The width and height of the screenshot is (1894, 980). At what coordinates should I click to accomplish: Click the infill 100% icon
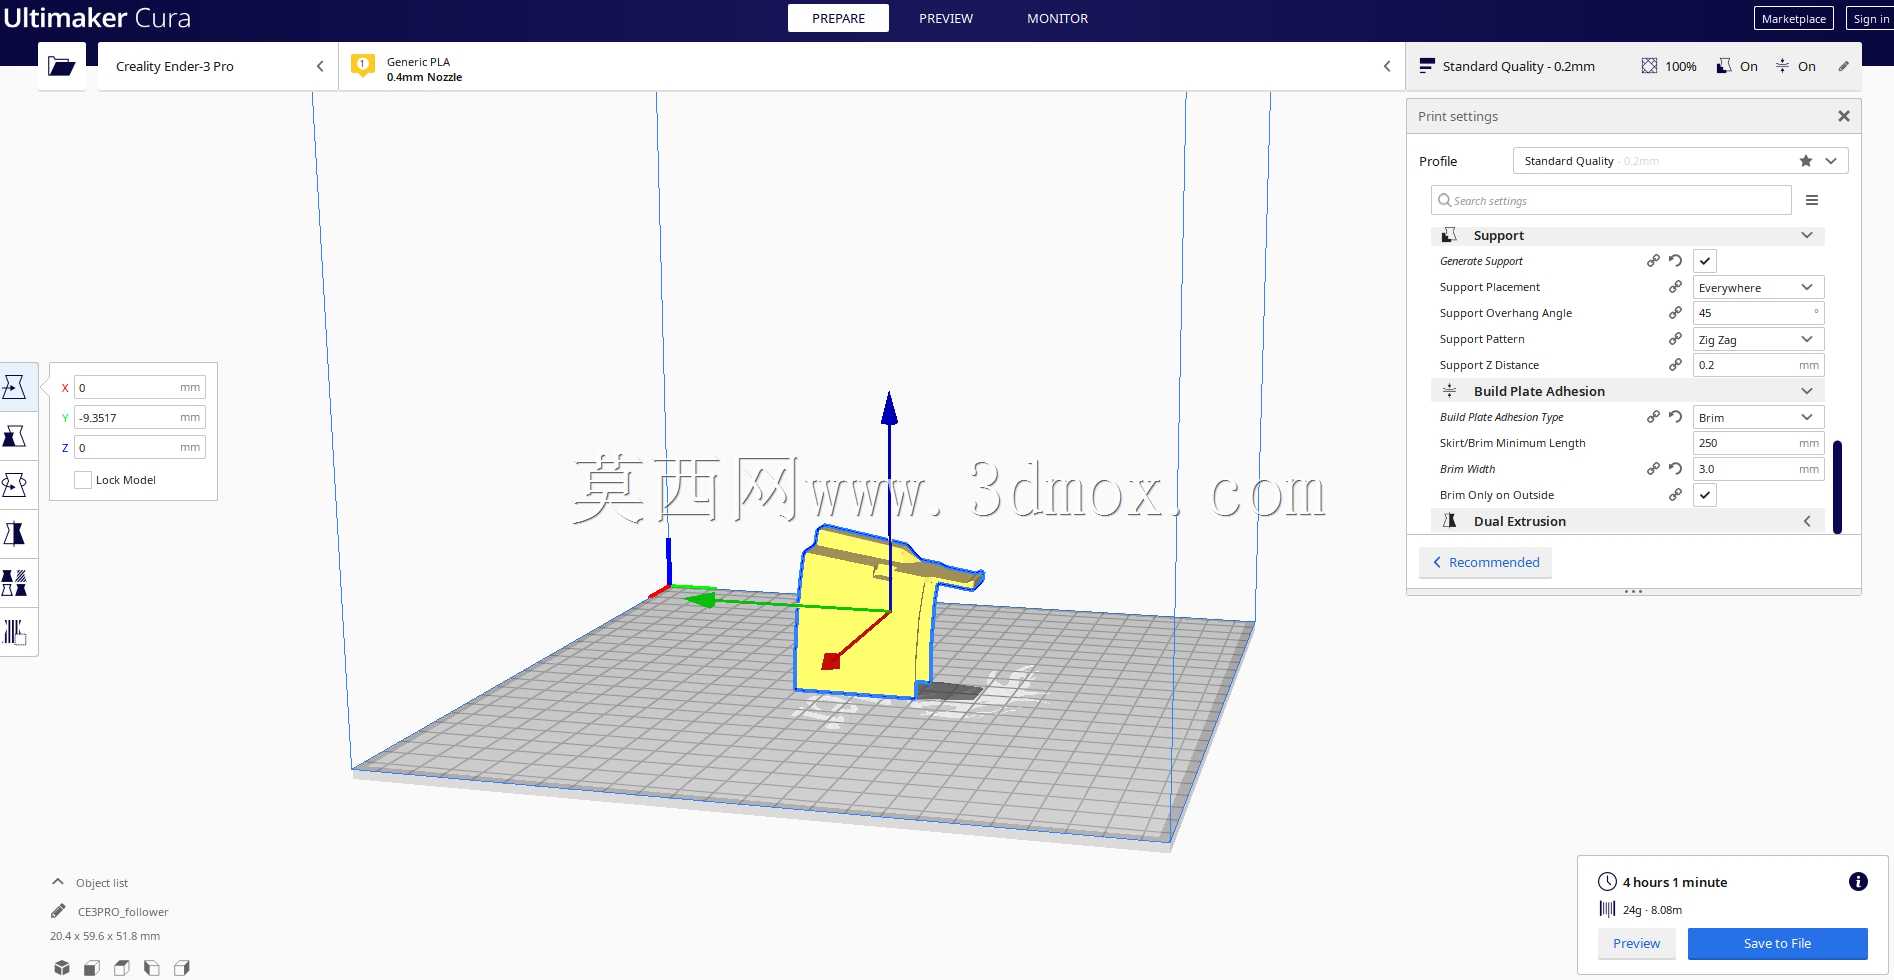click(x=1649, y=66)
